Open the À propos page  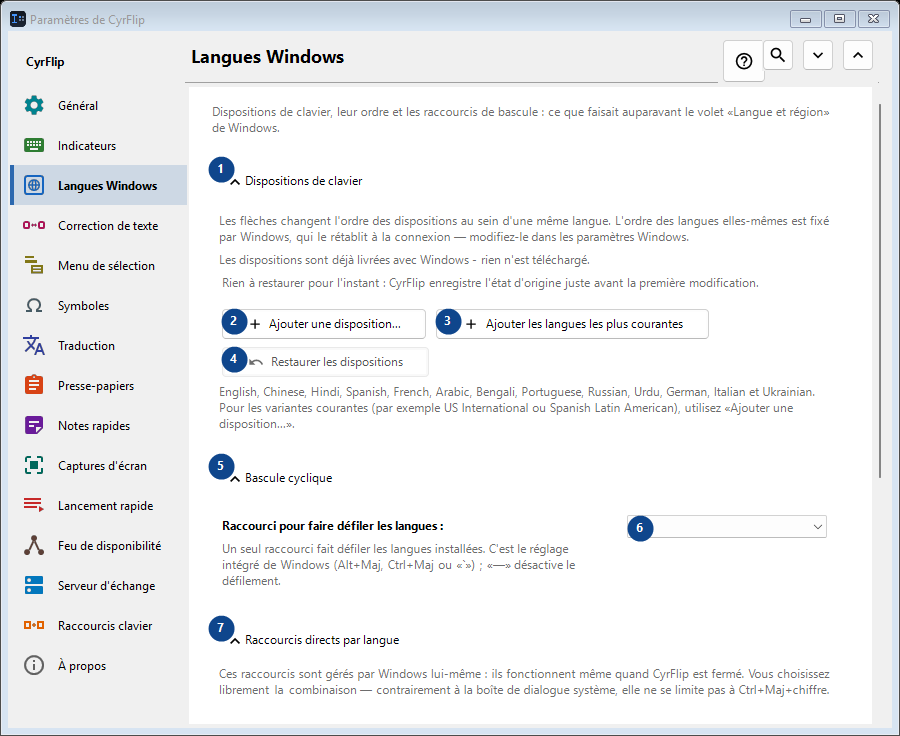pos(99,665)
